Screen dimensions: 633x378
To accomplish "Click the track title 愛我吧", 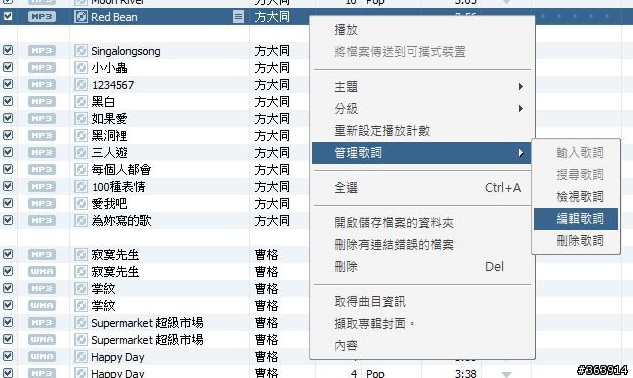I will 109,203.
